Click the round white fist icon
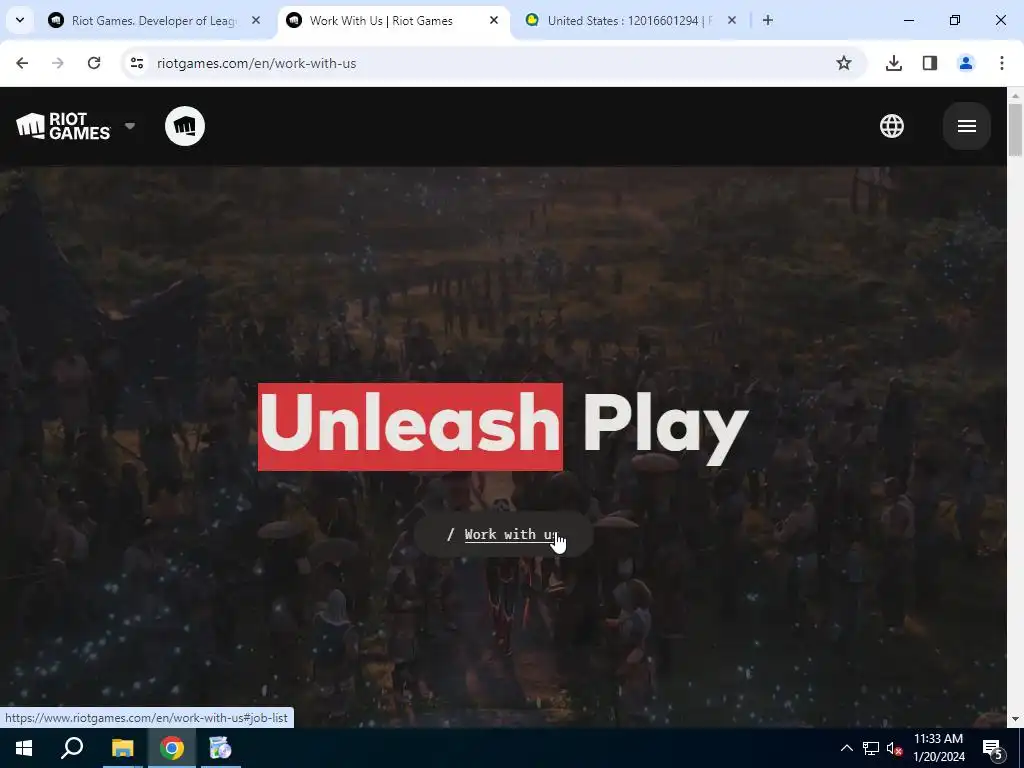Screen dimensions: 1024x768 (x=185, y=126)
